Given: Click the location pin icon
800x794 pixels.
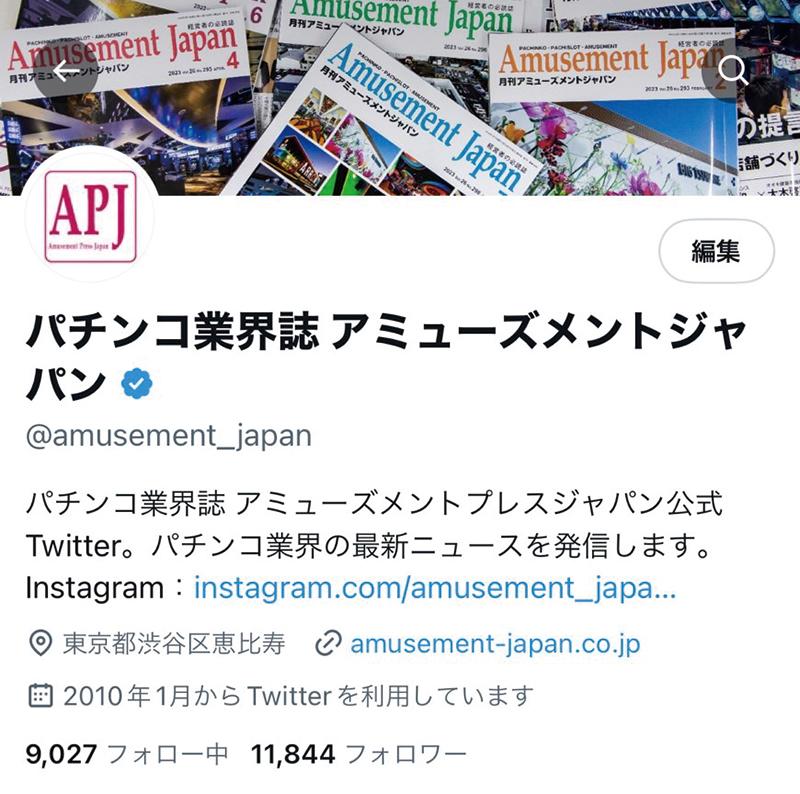Looking at the screenshot, I should pos(40,643).
